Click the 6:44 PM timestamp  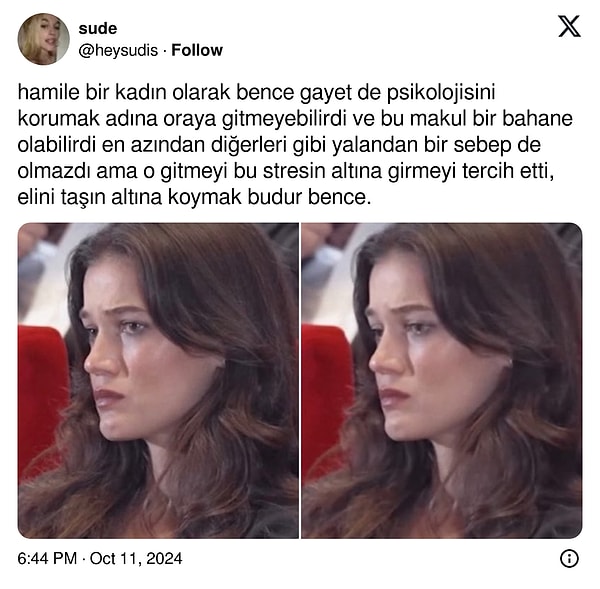[47, 558]
